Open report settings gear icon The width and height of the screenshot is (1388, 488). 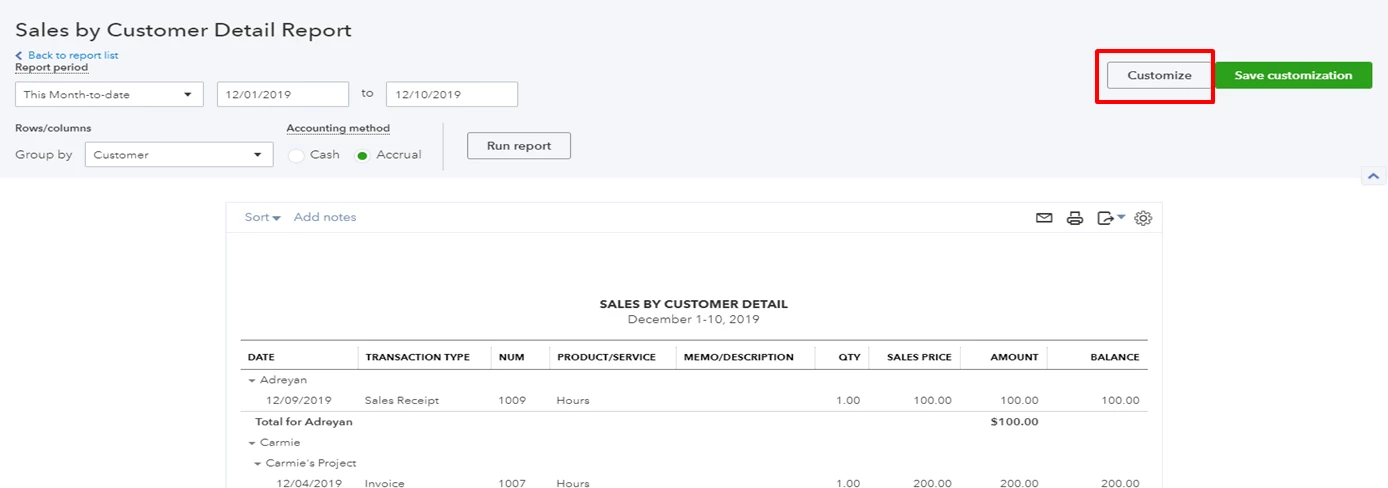[1143, 218]
